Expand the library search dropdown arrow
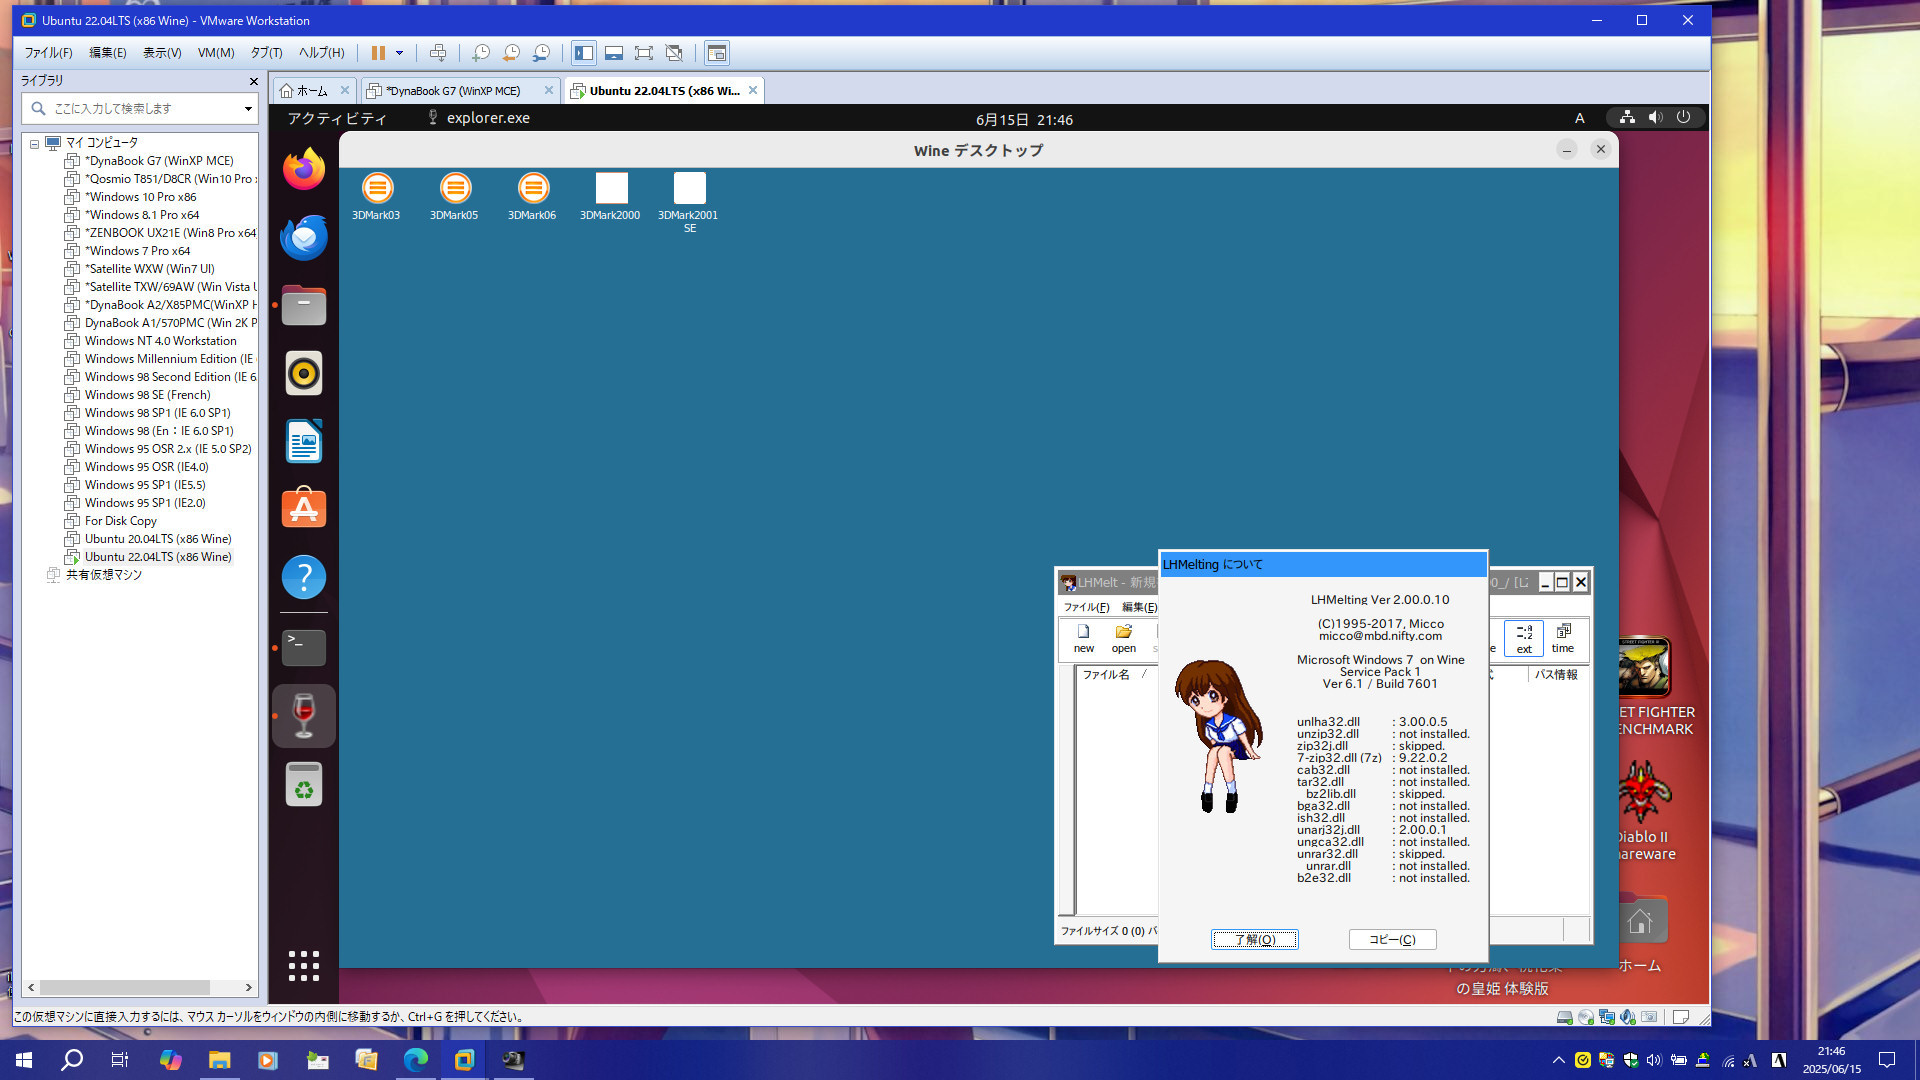Image resolution: width=1920 pixels, height=1080 pixels. tap(248, 108)
